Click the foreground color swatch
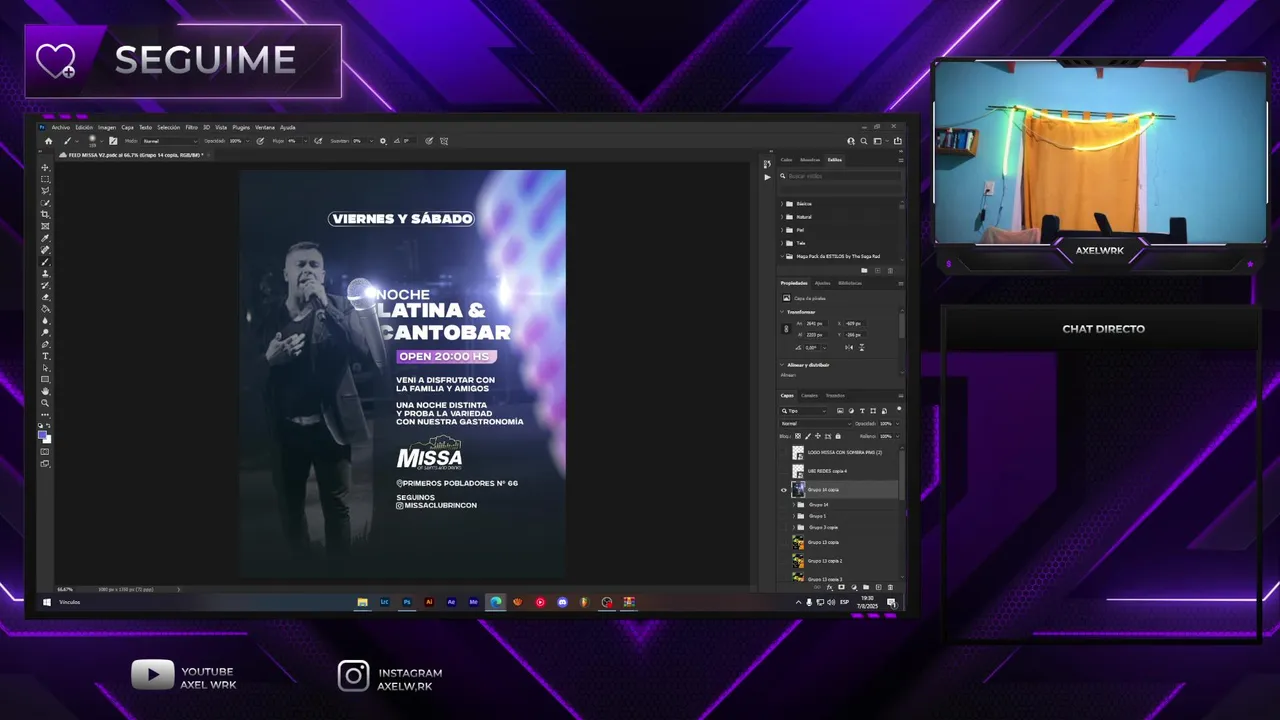Screen dimensions: 1280x720 point(42,434)
